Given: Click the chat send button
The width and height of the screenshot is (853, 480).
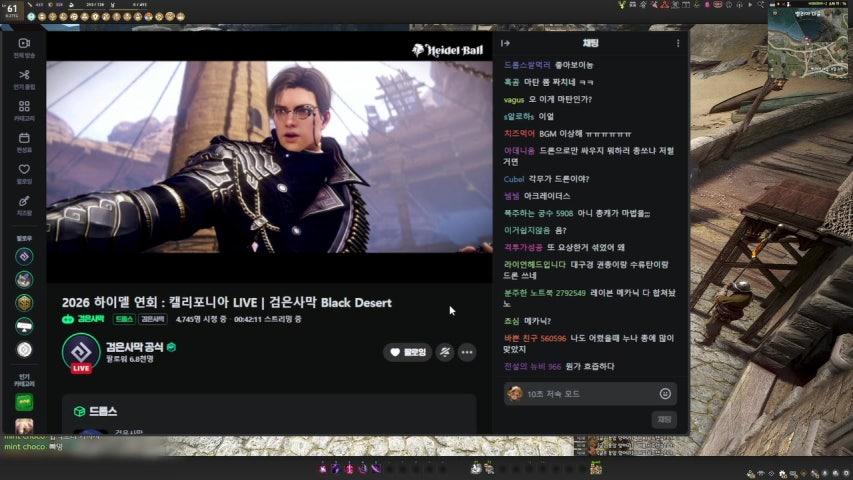Looking at the screenshot, I should tap(664, 420).
